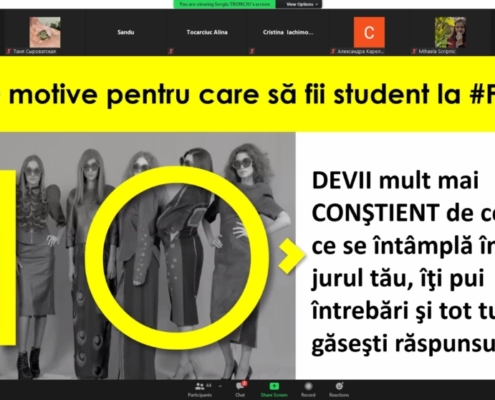Click muted mic icon on Tocarciuc Alina tile

pyautogui.click(x=171, y=51)
